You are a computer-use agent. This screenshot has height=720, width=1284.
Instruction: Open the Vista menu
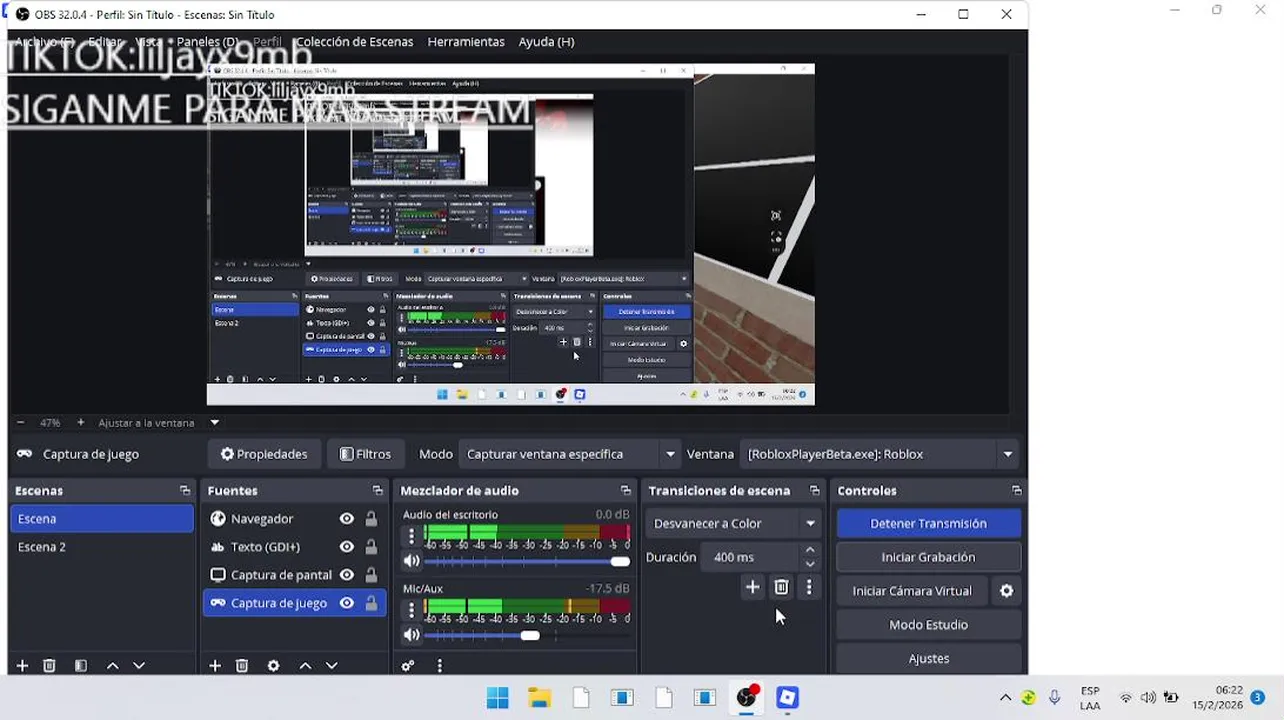pyautogui.click(x=148, y=42)
